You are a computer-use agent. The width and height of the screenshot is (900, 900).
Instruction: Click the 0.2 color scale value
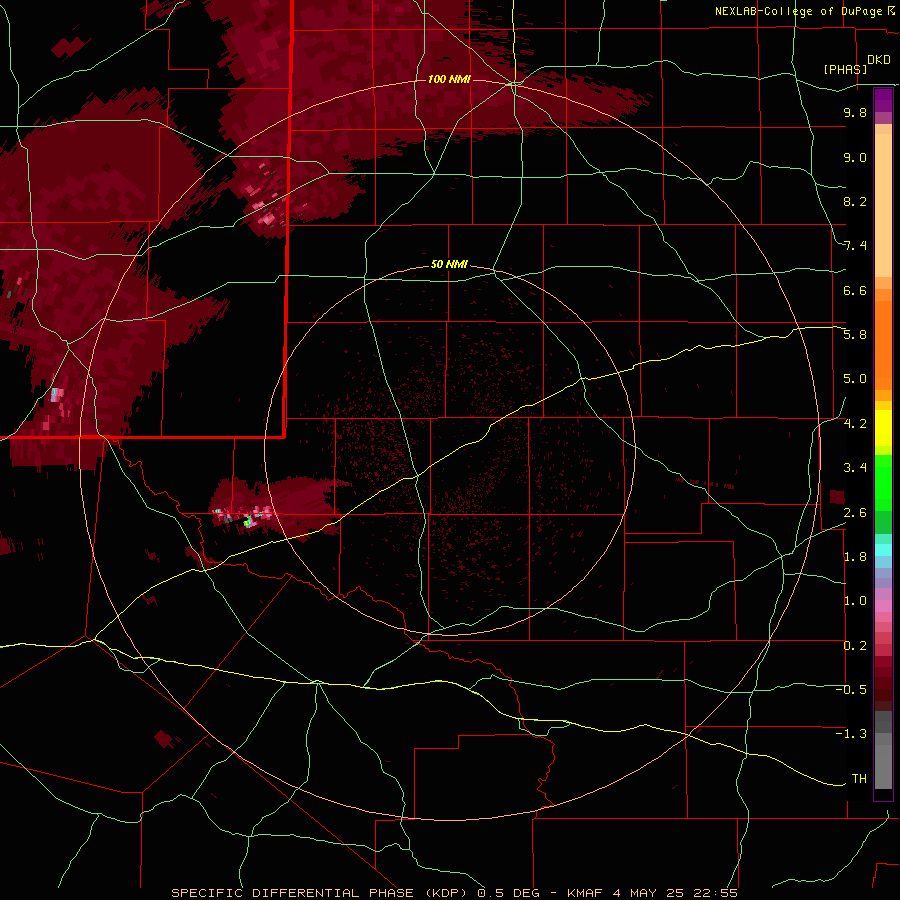855,646
